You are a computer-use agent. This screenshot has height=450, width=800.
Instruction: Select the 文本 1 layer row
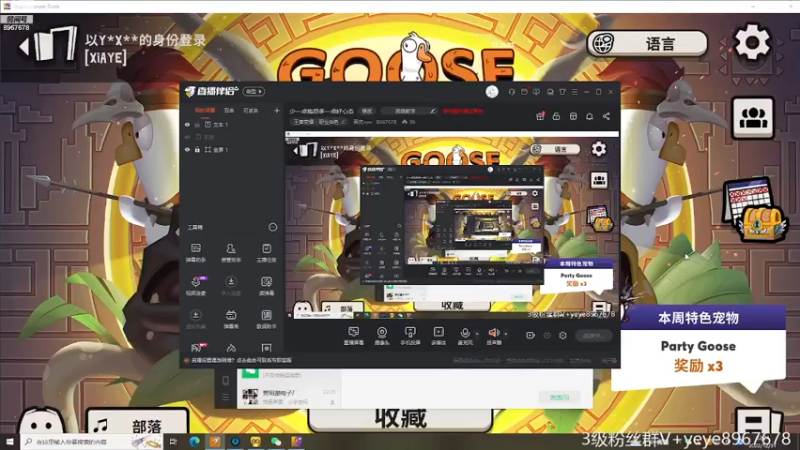(x=231, y=124)
